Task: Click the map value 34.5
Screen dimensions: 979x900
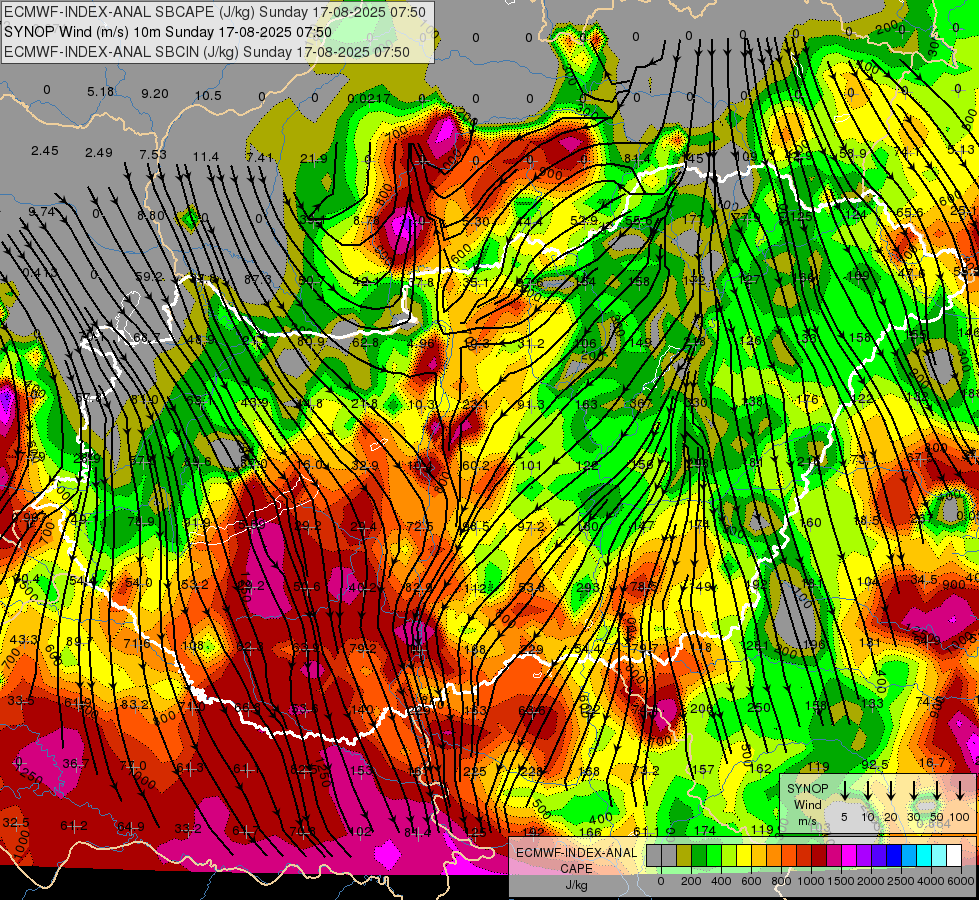Action: [924, 580]
